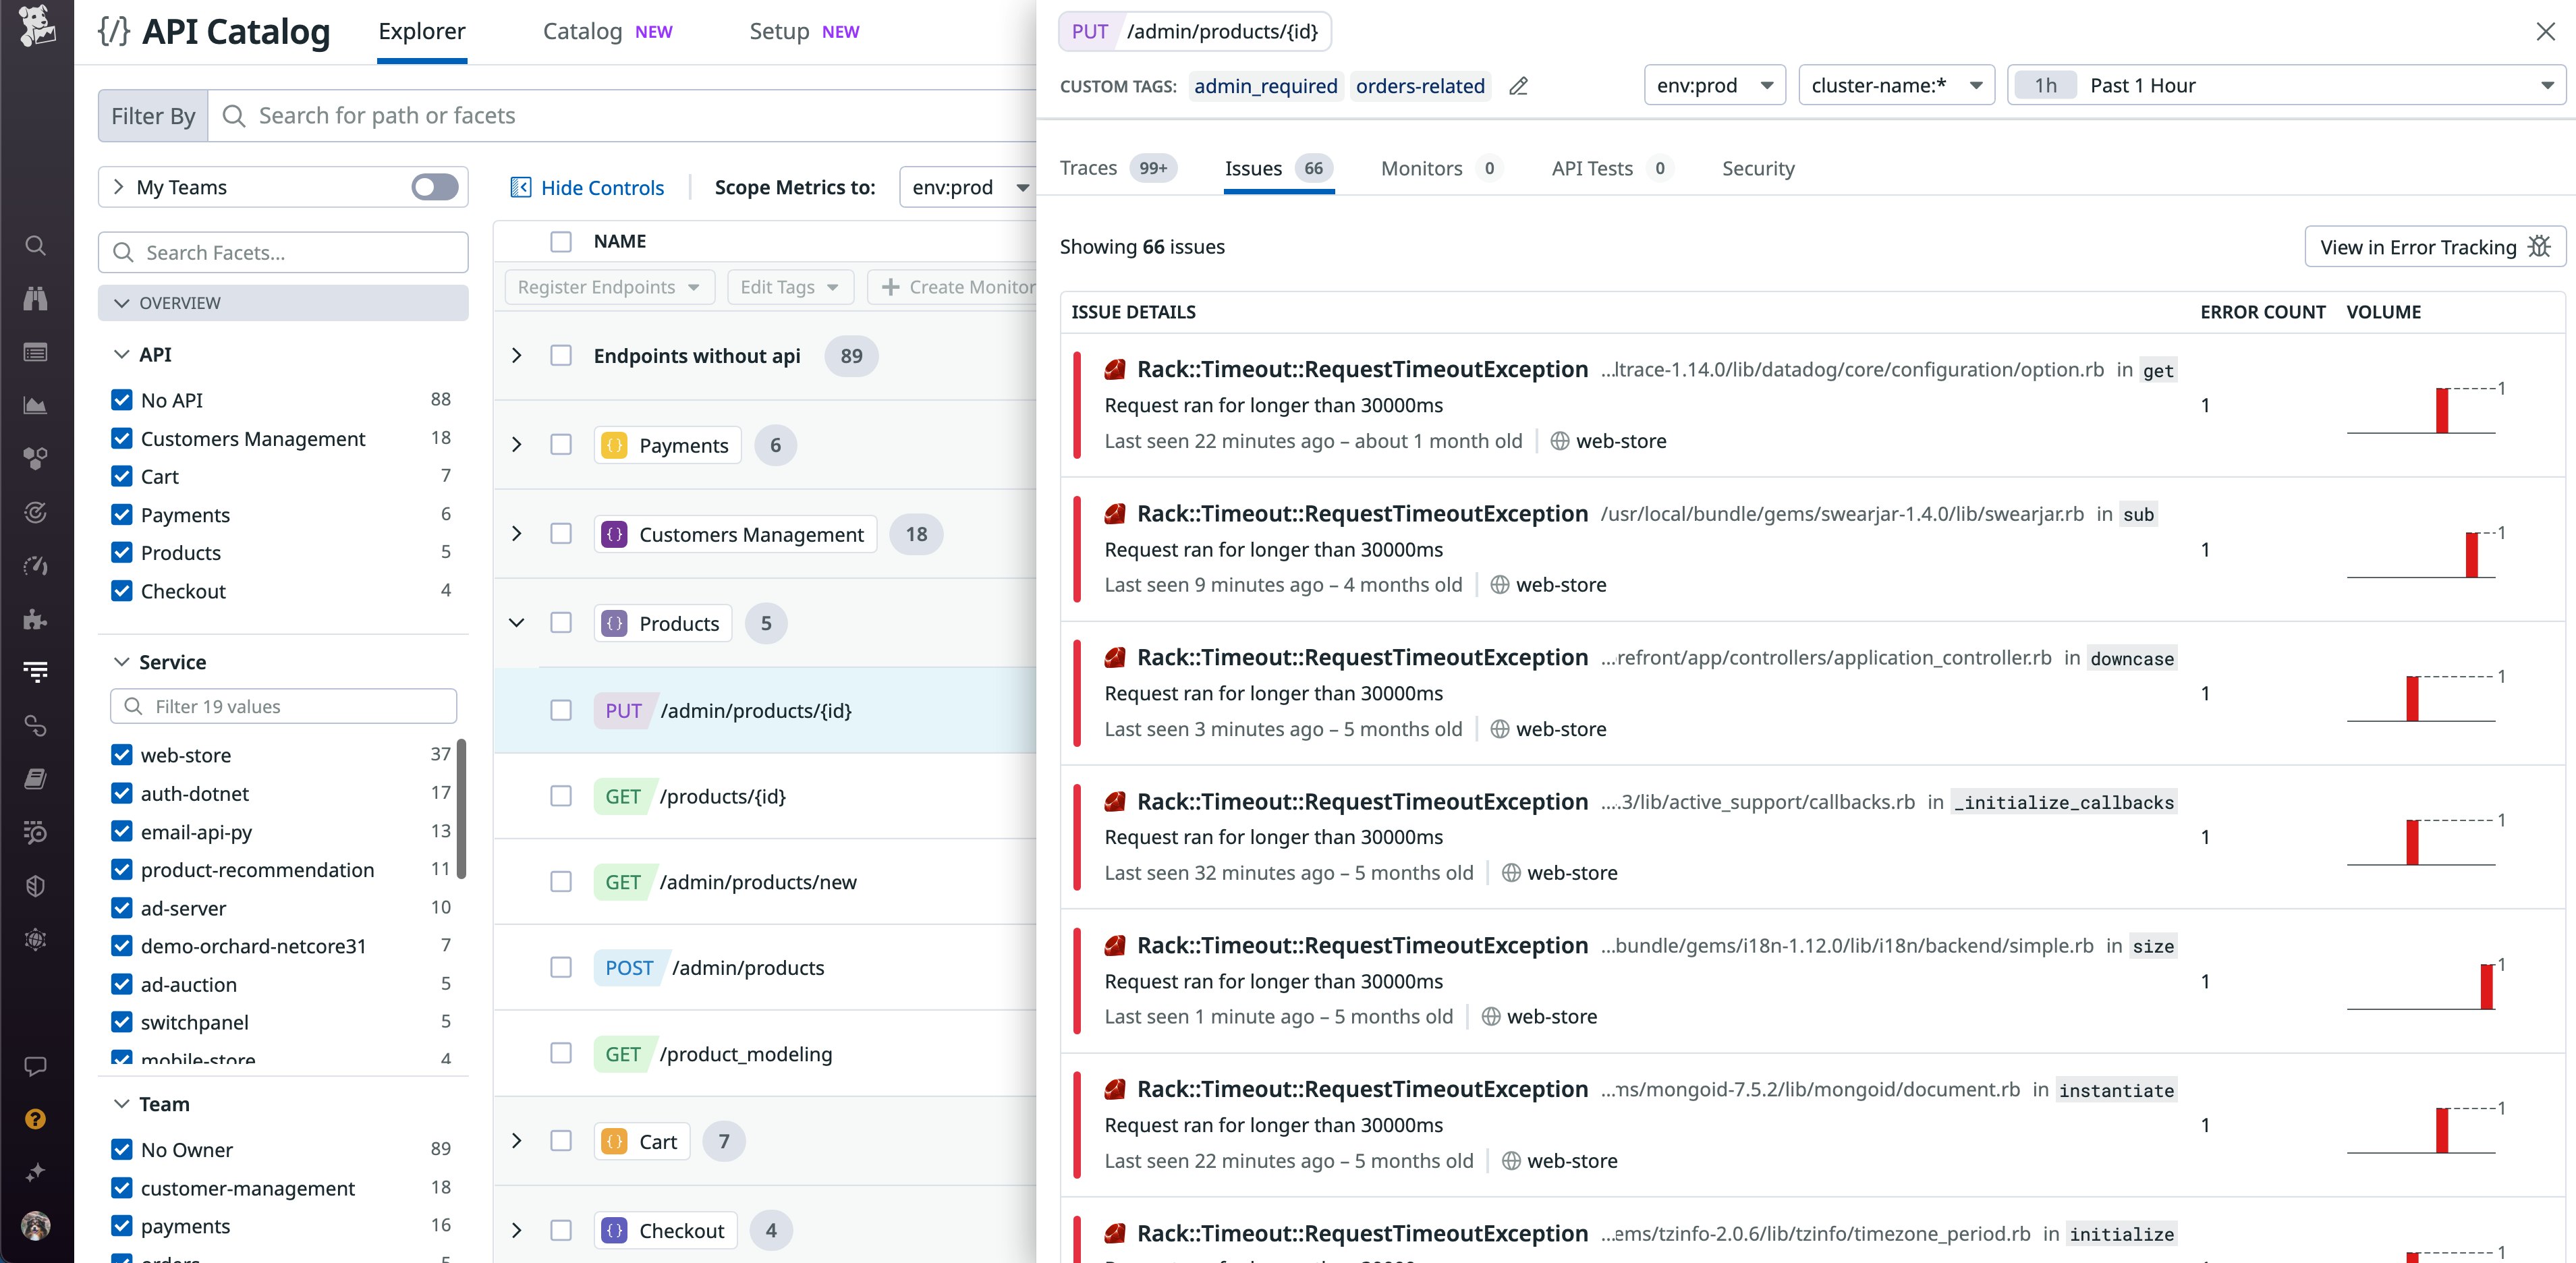
Task: Click the Datadog dog logo
Action: (x=37, y=27)
